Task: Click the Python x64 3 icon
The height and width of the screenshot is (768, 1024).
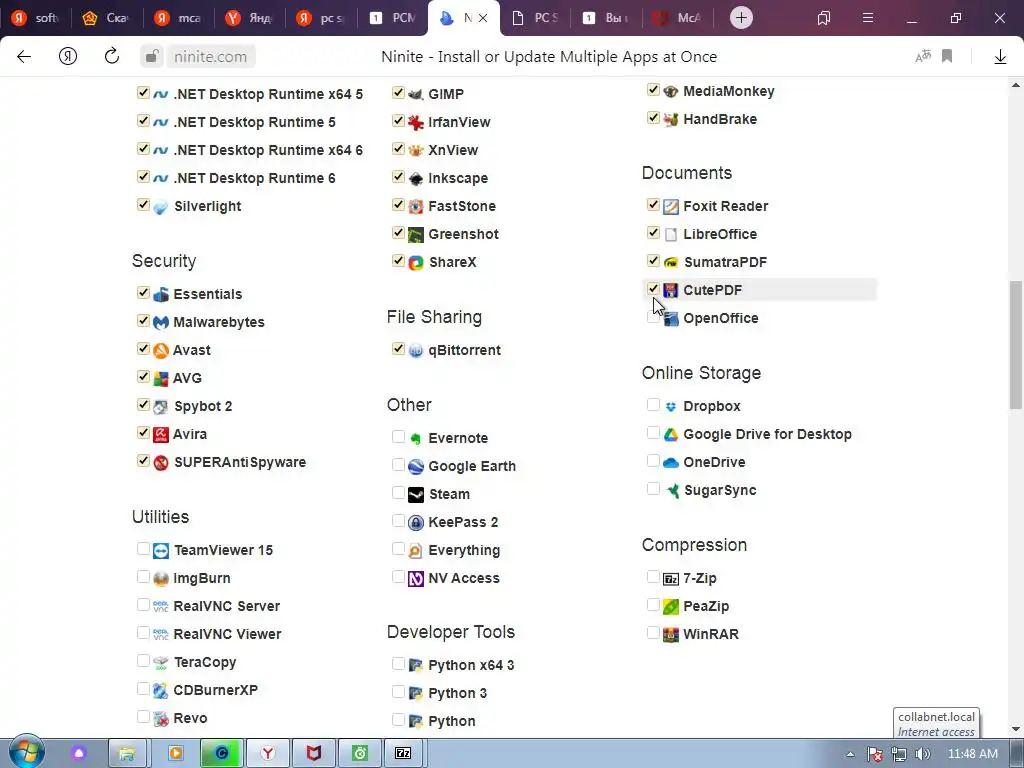Action: (x=415, y=665)
